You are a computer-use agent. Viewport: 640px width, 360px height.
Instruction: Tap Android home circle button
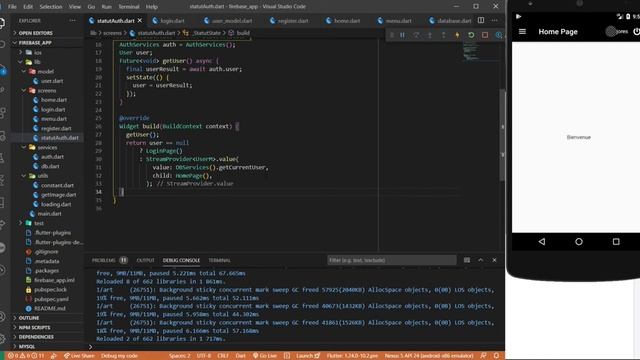tap(579, 242)
